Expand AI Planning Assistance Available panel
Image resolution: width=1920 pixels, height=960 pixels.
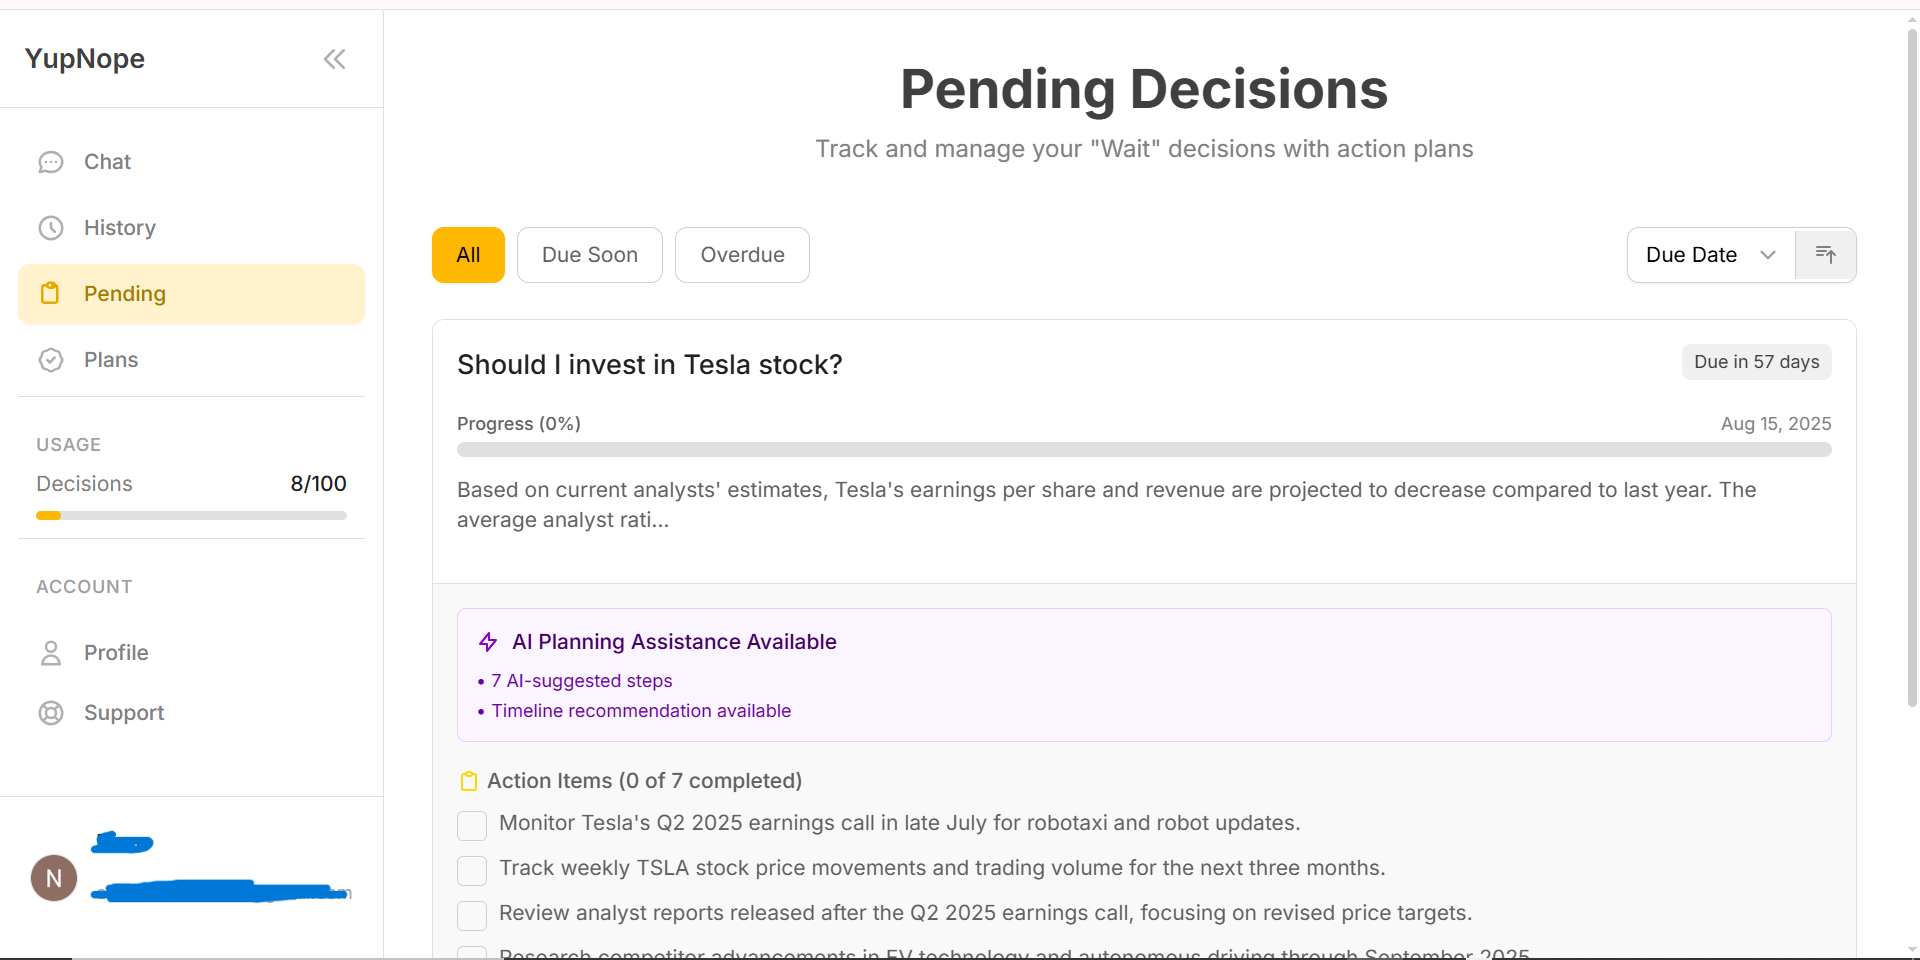click(674, 642)
